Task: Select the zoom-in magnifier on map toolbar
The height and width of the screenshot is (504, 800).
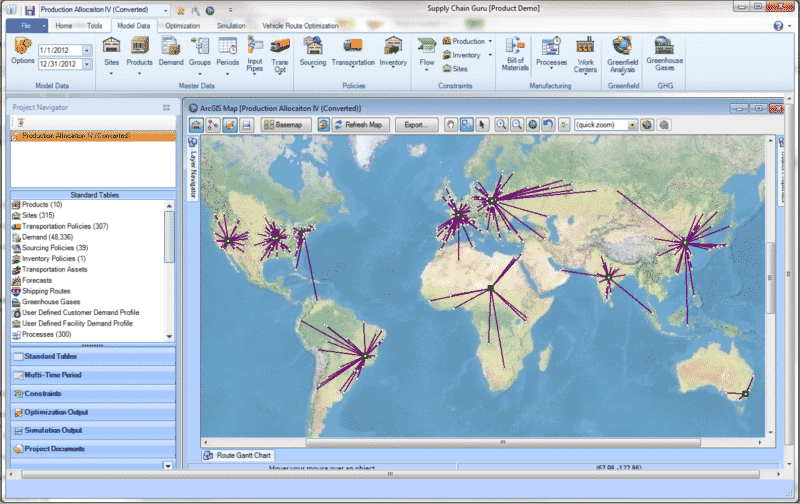Action: (500, 125)
